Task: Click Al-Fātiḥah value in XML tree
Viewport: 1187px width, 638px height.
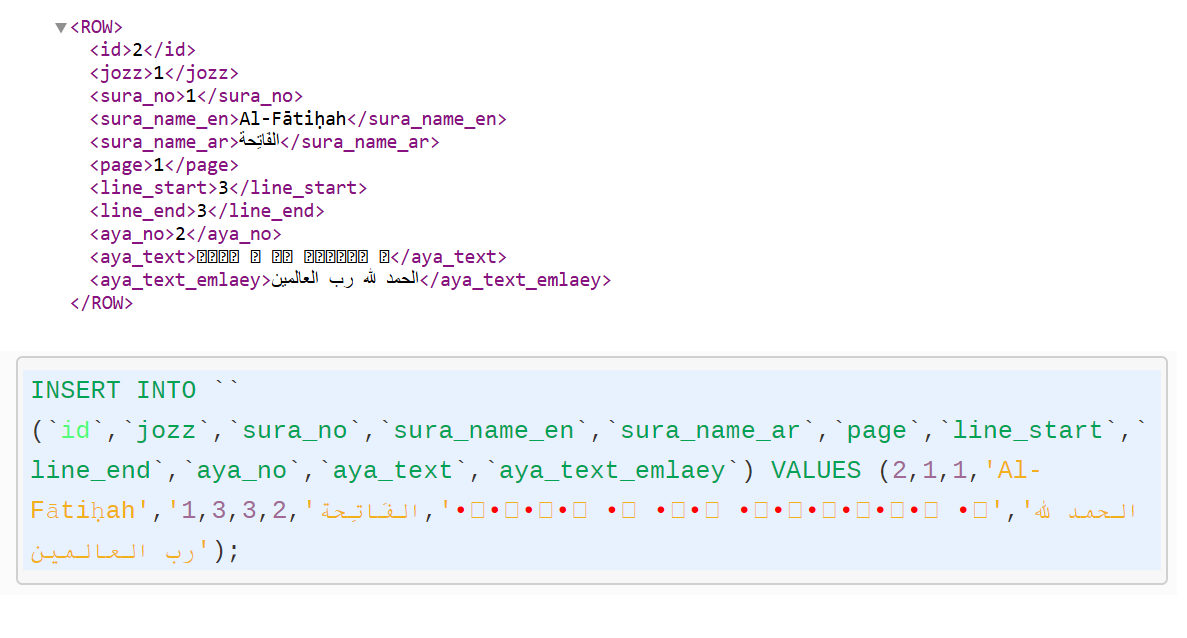Action: click(x=292, y=119)
